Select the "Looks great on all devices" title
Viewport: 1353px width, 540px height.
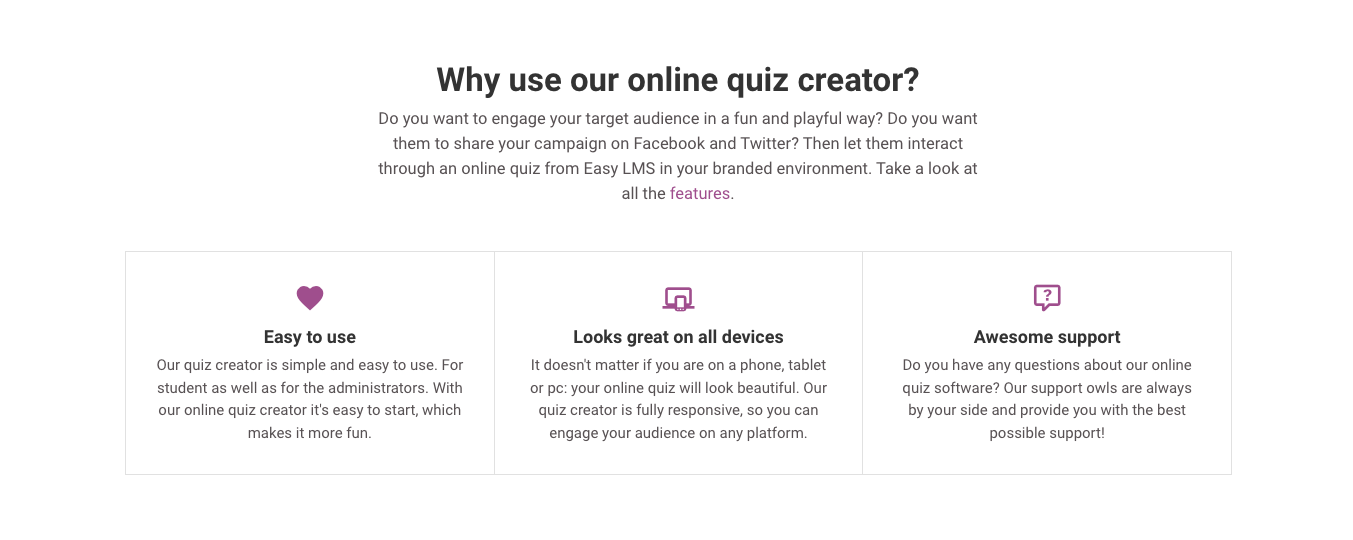coord(678,337)
